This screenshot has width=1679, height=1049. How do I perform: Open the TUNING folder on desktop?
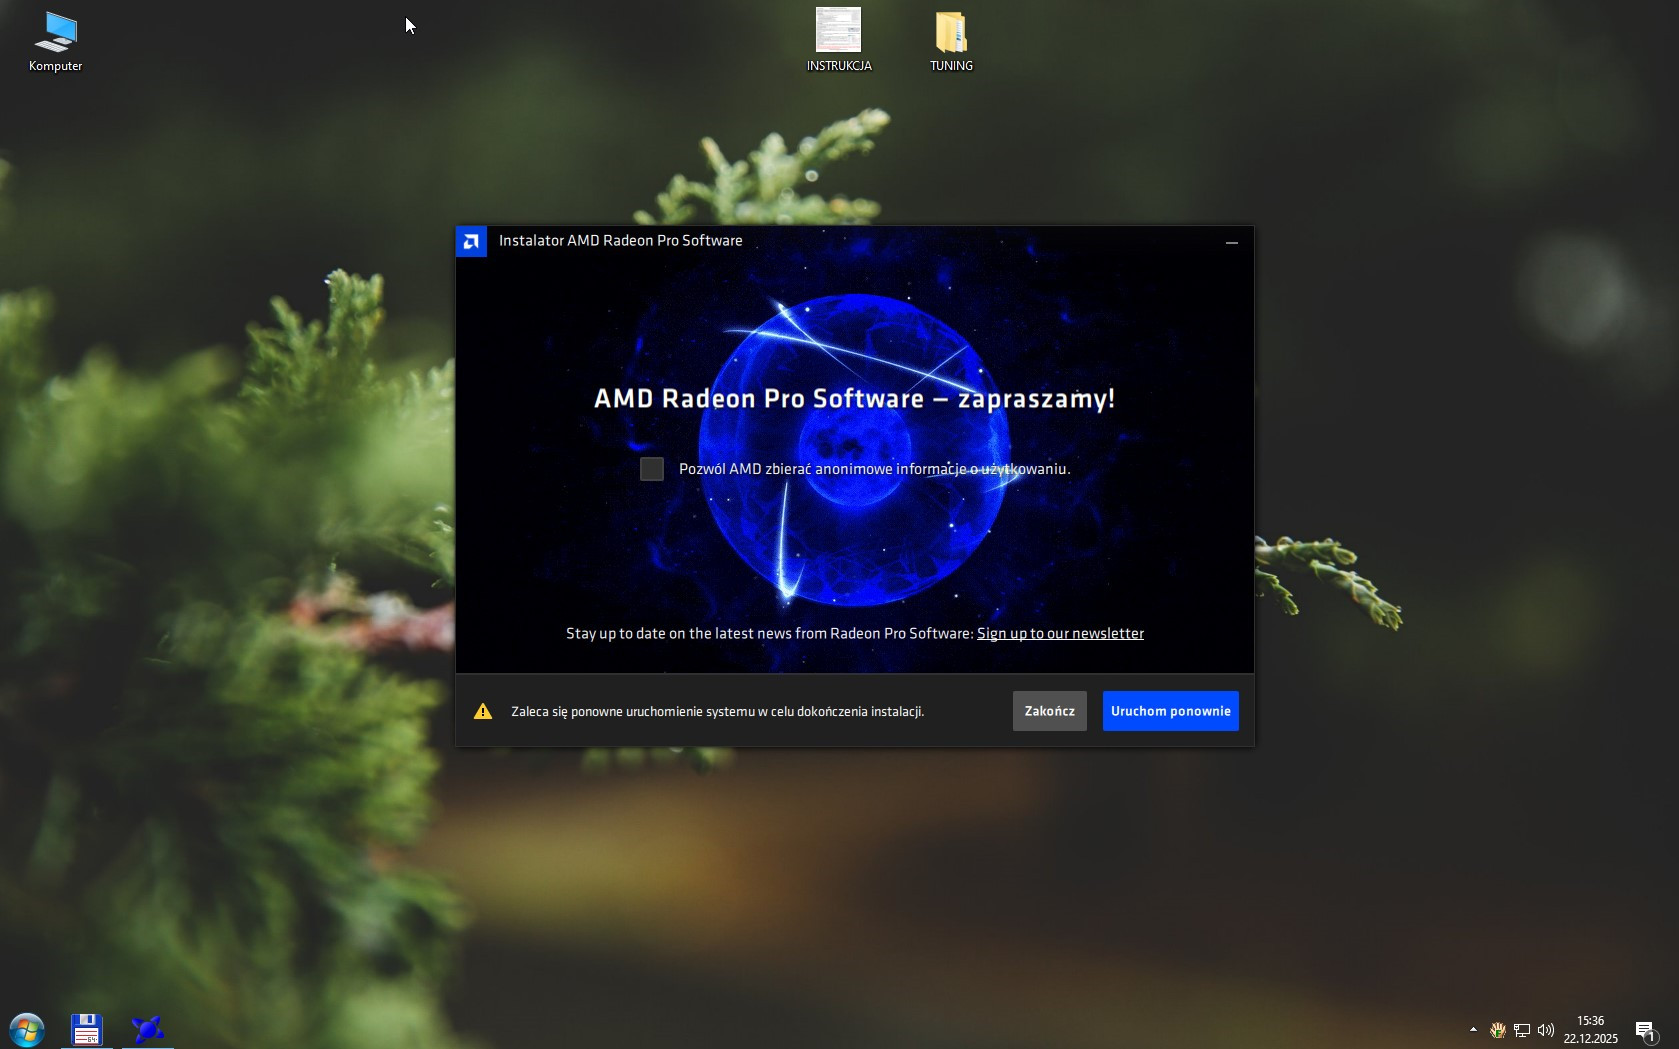pos(951,41)
